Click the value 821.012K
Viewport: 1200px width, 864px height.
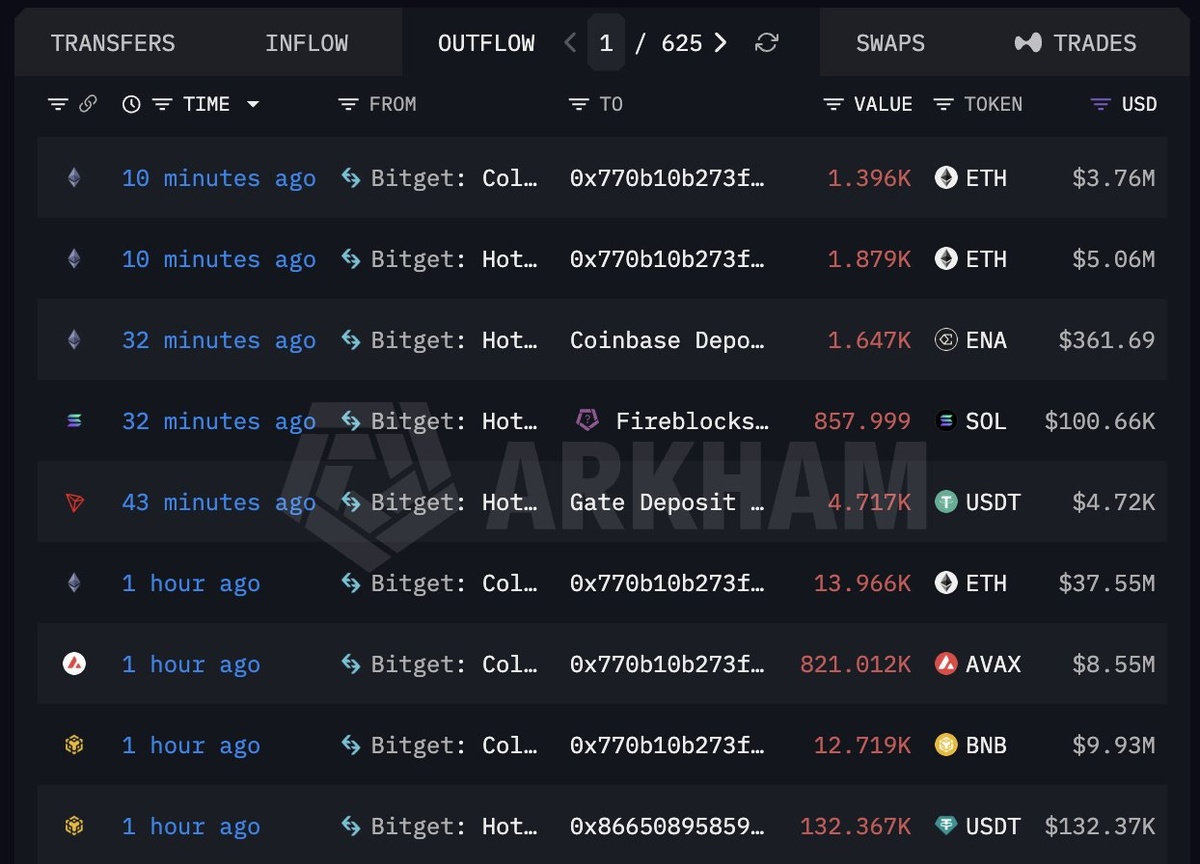coord(856,664)
